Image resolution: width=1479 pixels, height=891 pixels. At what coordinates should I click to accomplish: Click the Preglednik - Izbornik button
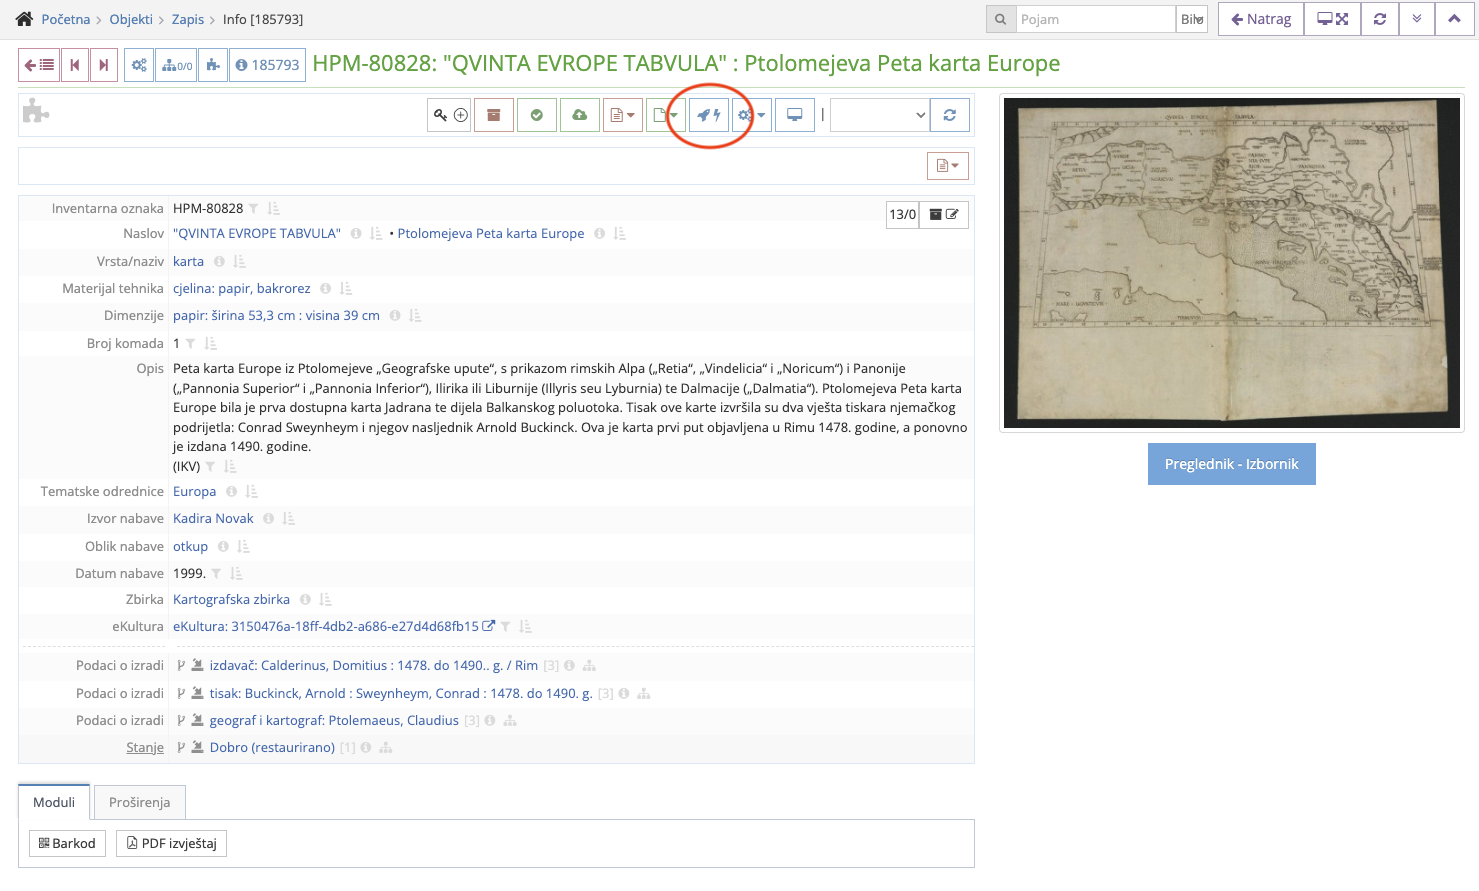pyautogui.click(x=1232, y=464)
